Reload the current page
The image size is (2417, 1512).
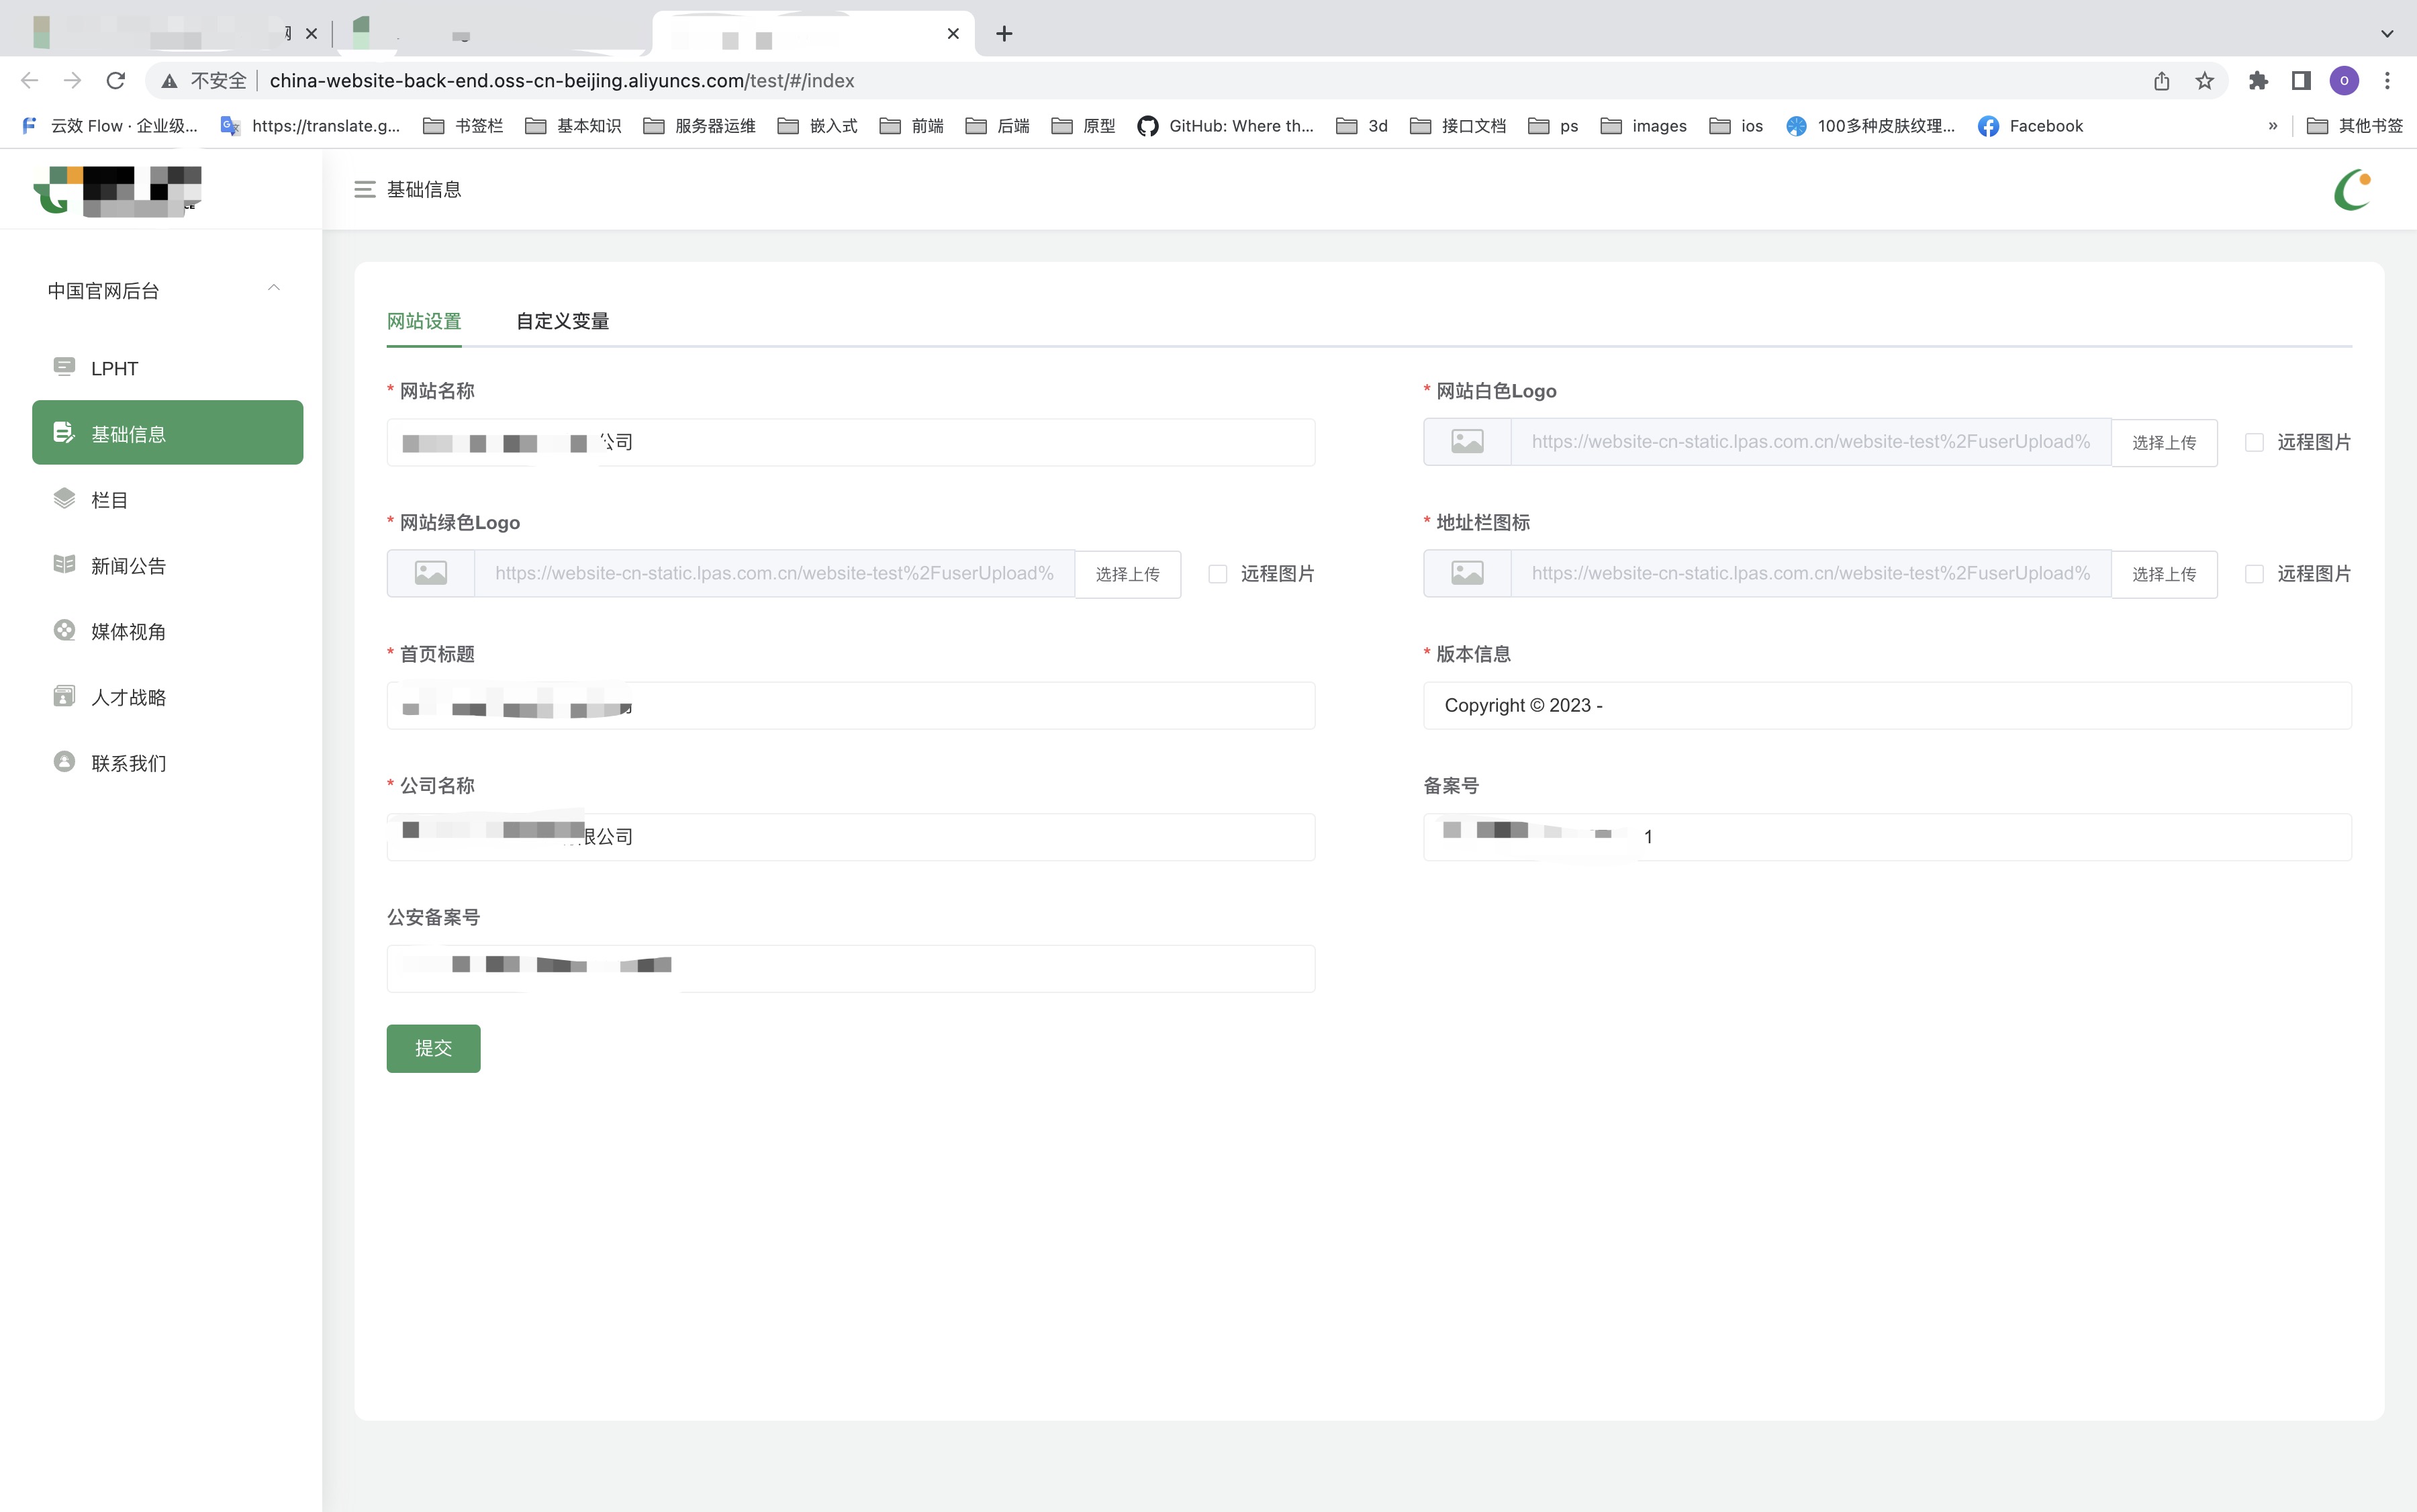116,80
